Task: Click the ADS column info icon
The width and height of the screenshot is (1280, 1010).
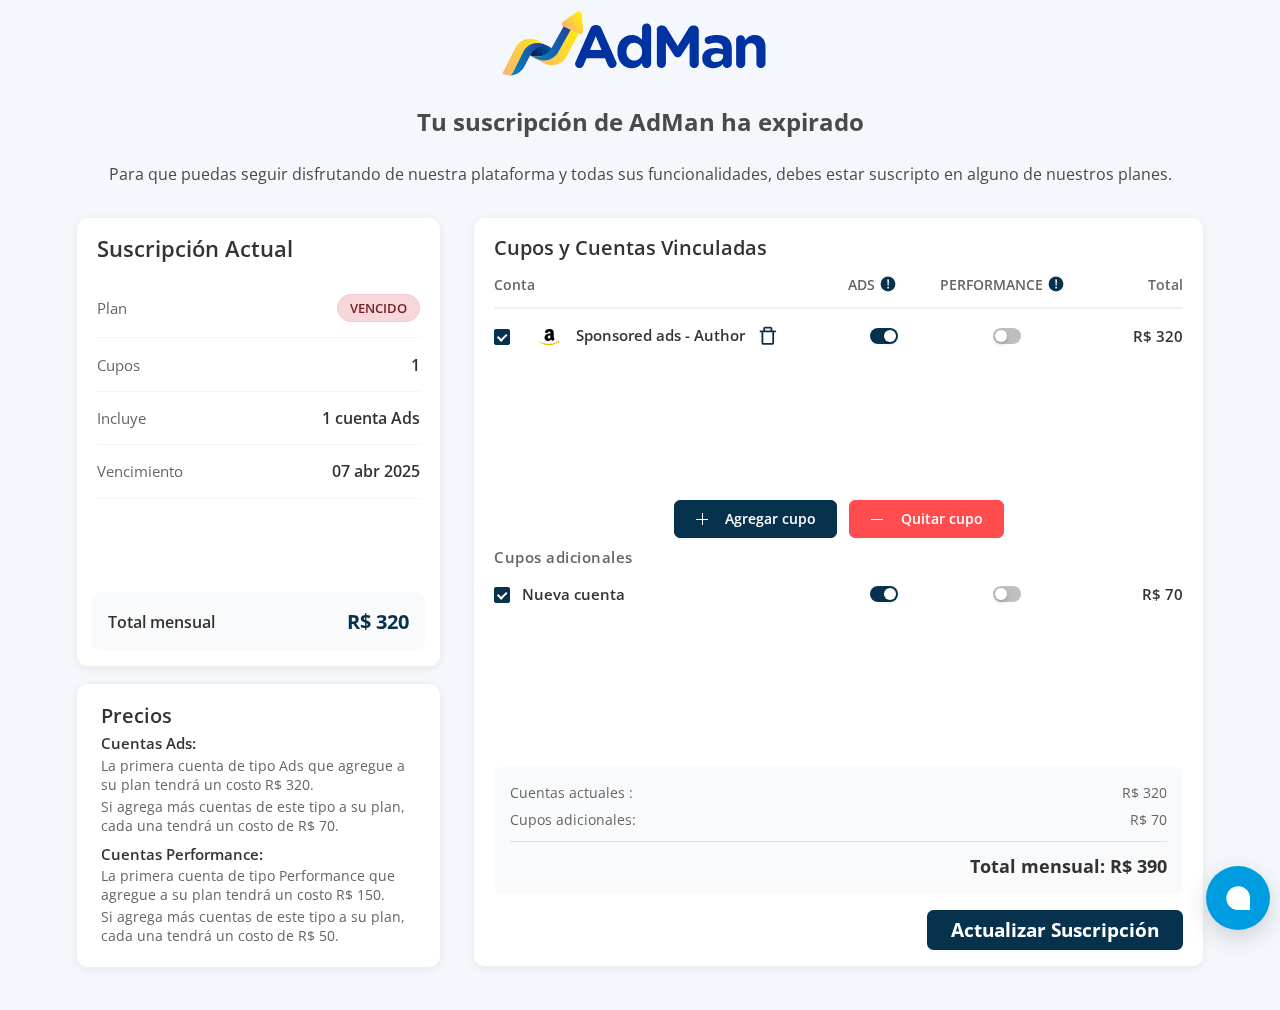Action: coord(888,284)
